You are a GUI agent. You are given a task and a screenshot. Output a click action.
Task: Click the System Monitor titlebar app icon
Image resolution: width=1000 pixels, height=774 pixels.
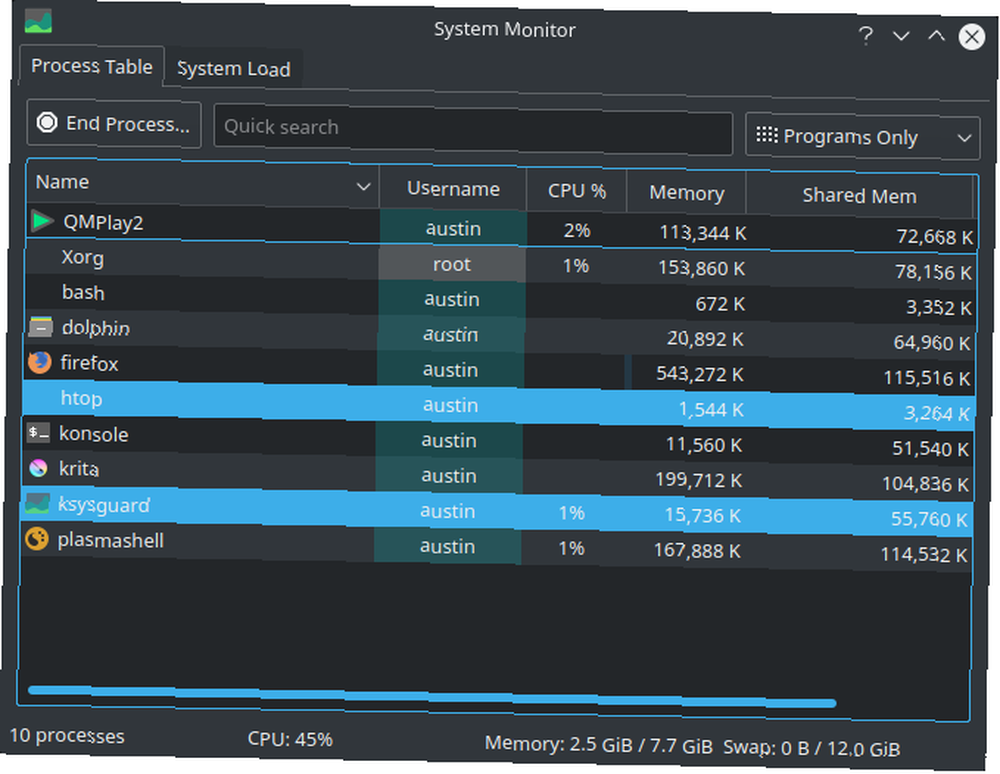[38, 20]
